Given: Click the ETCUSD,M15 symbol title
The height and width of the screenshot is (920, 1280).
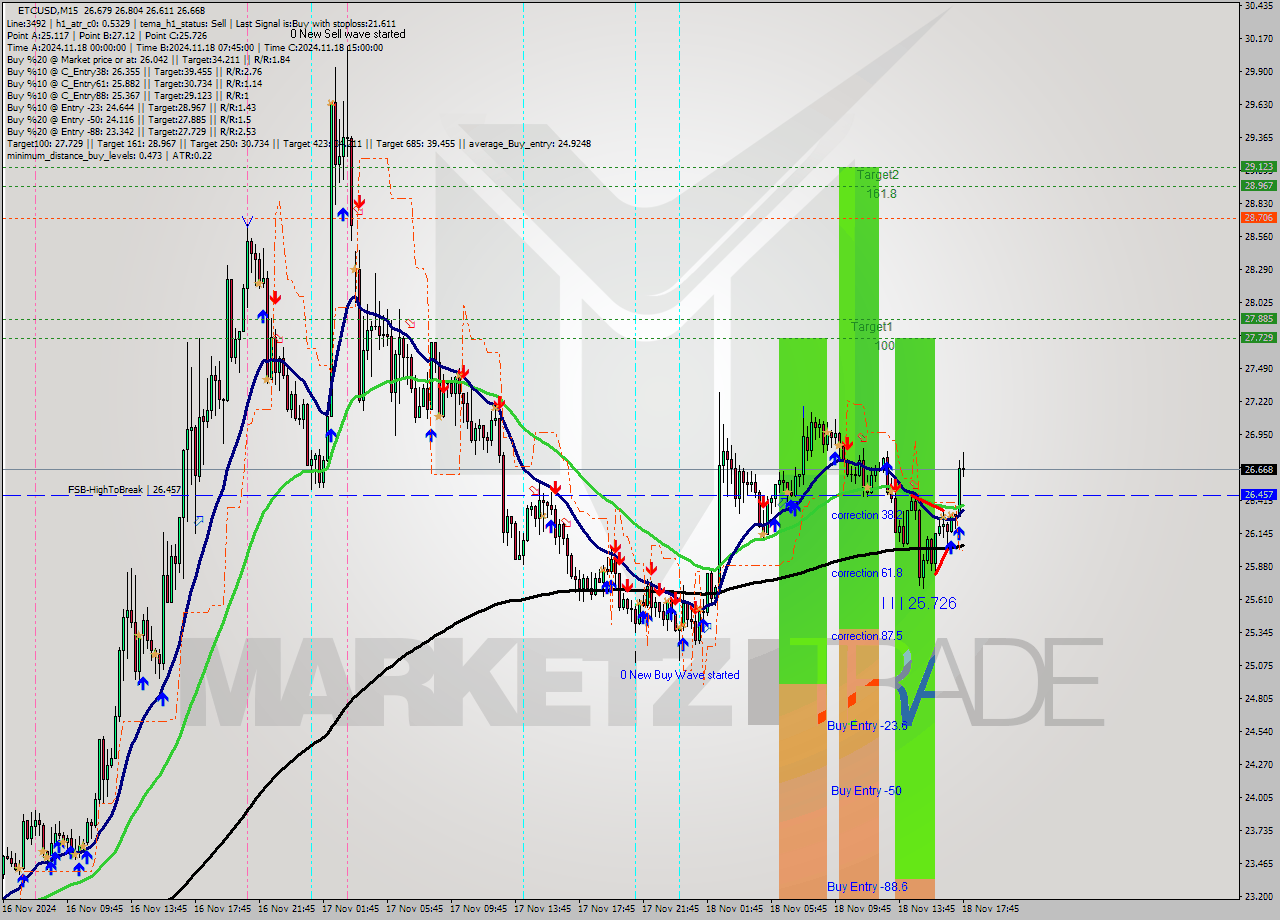Looking at the screenshot, I should pyautogui.click(x=48, y=10).
